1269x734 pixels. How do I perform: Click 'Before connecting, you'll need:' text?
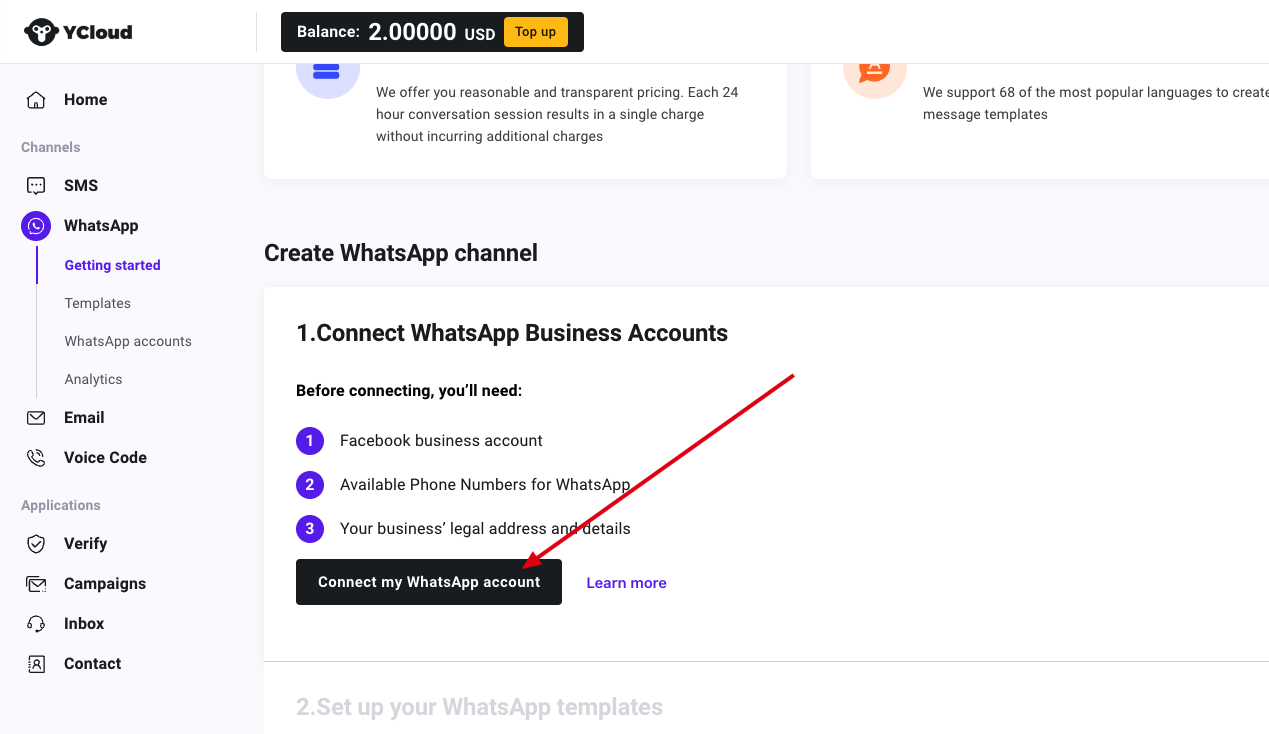tap(409, 391)
